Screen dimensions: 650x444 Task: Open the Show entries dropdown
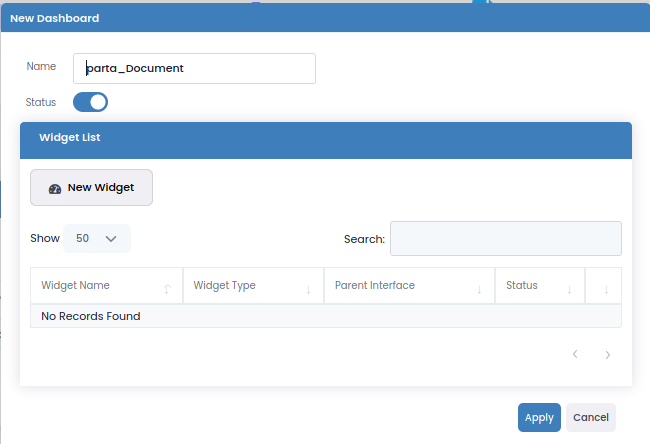tap(97, 239)
